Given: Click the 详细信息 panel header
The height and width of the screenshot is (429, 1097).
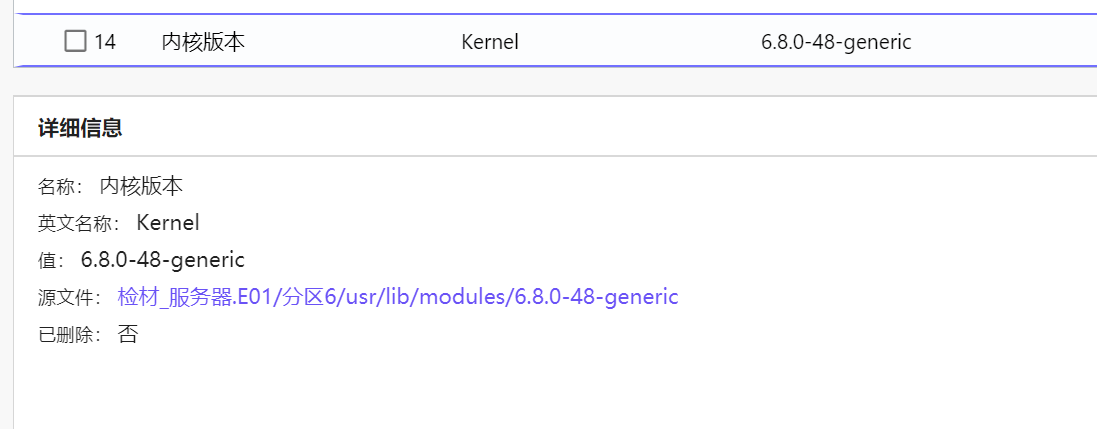Looking at the screenshot, I should coord(80,127).
